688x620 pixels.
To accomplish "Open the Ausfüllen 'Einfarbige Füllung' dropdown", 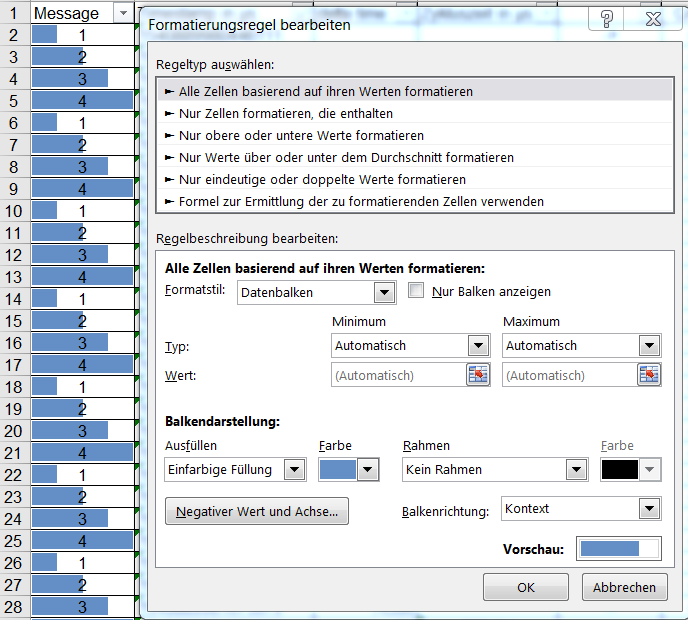I will 294,469.
